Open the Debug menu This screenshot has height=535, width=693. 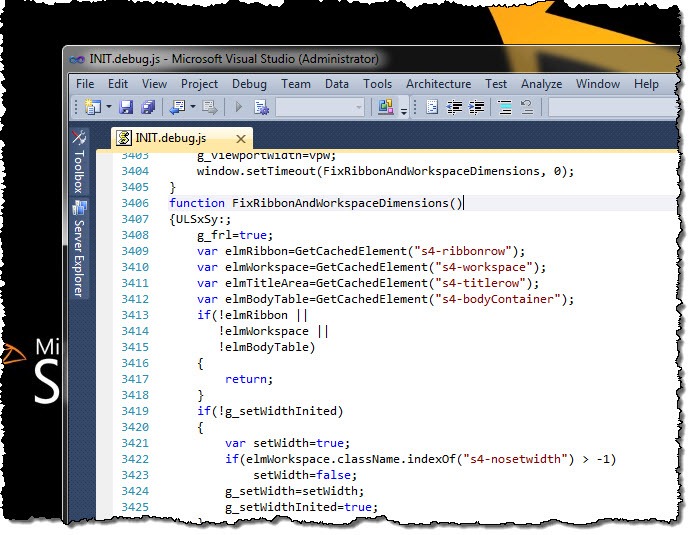(249, 84)
